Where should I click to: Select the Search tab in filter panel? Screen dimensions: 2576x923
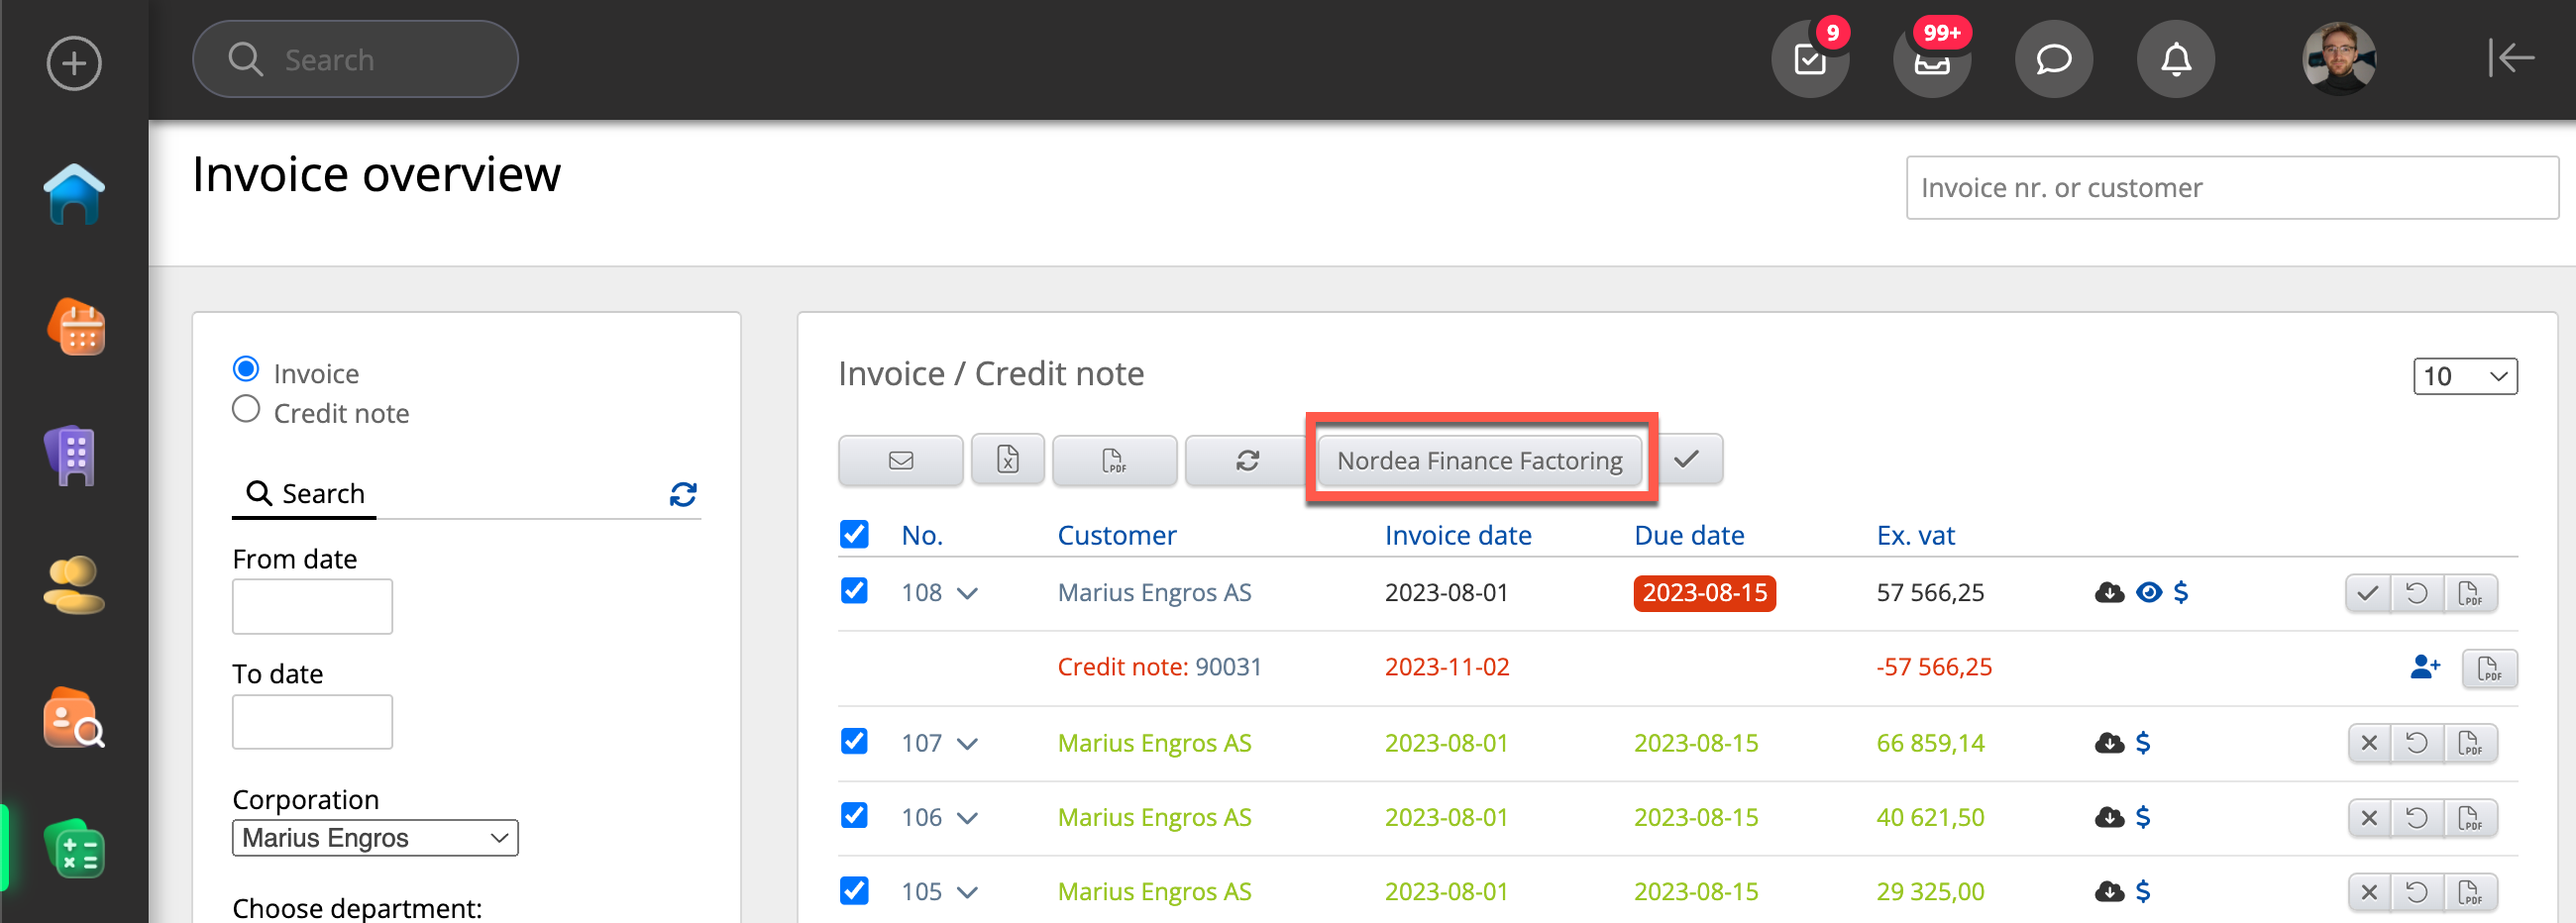pos(305,493)
